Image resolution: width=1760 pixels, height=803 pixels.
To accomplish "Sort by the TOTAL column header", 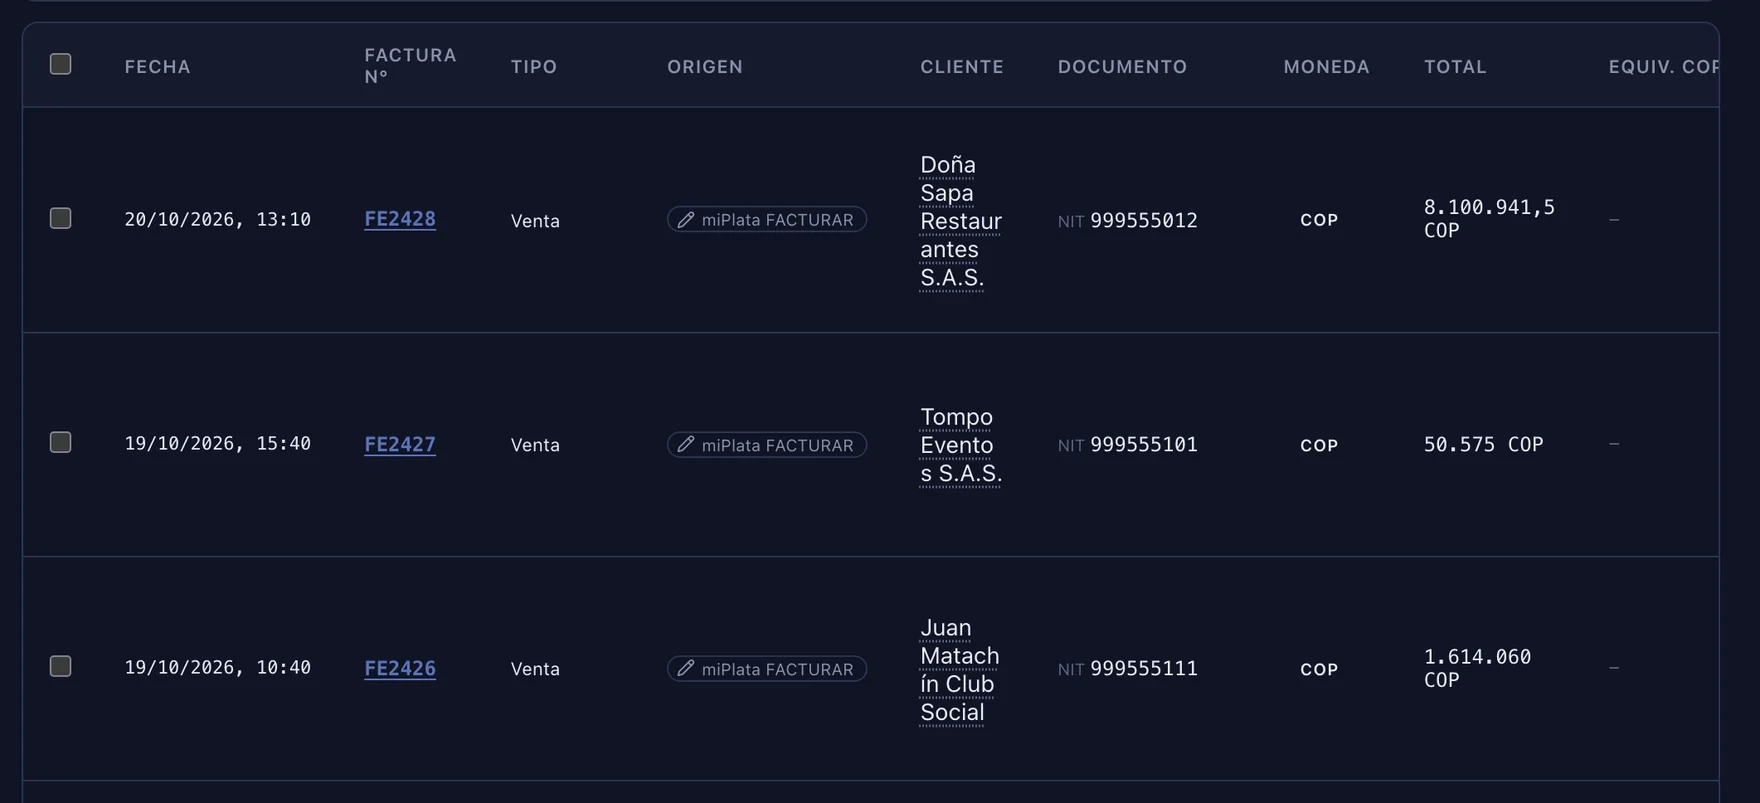I will 1455,67.
